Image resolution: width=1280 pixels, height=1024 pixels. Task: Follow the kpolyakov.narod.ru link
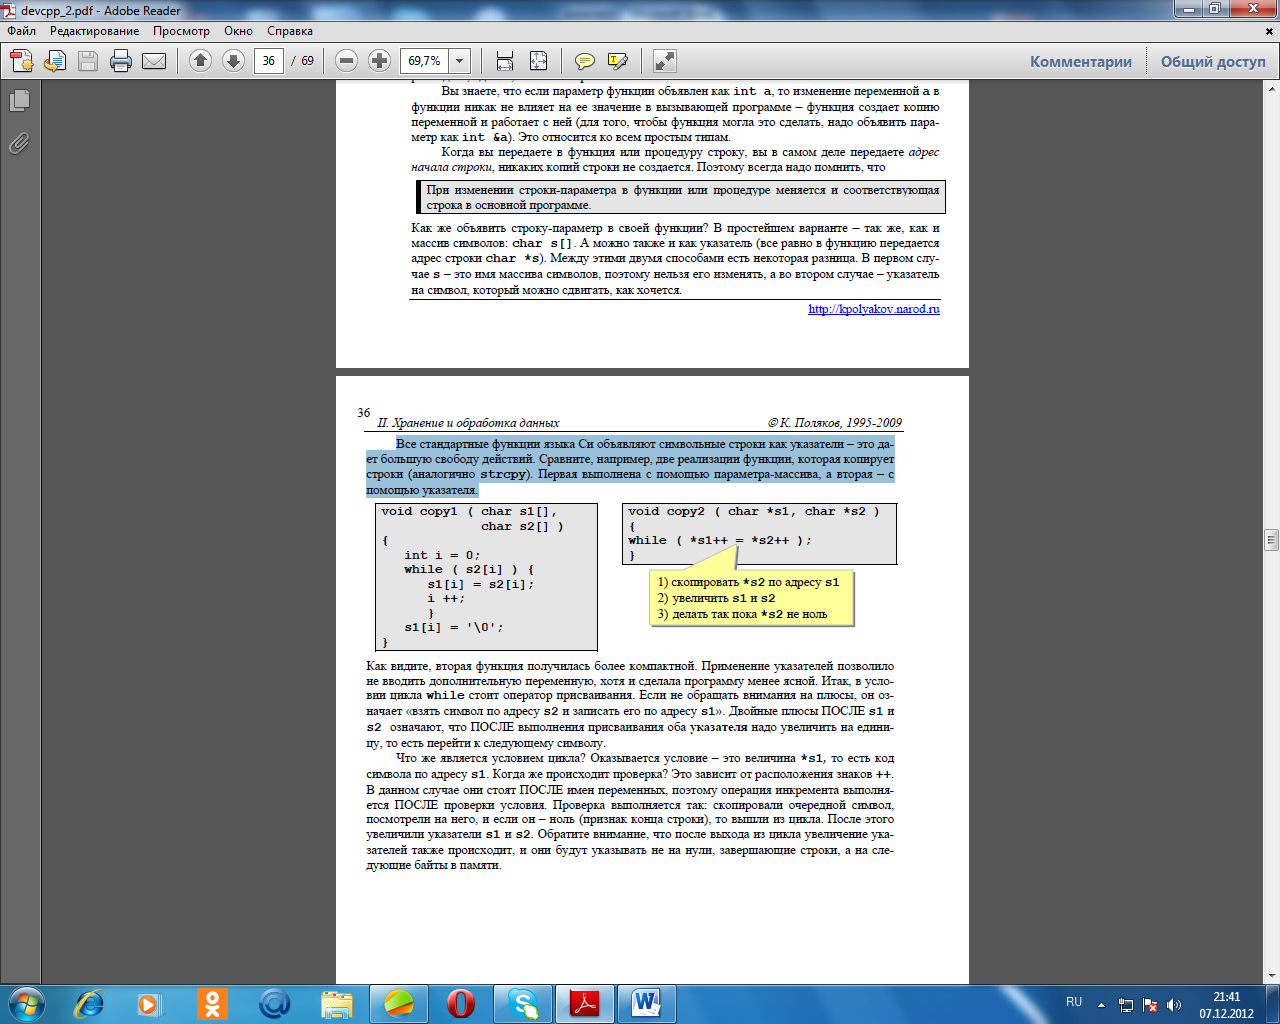click(874, 309)
